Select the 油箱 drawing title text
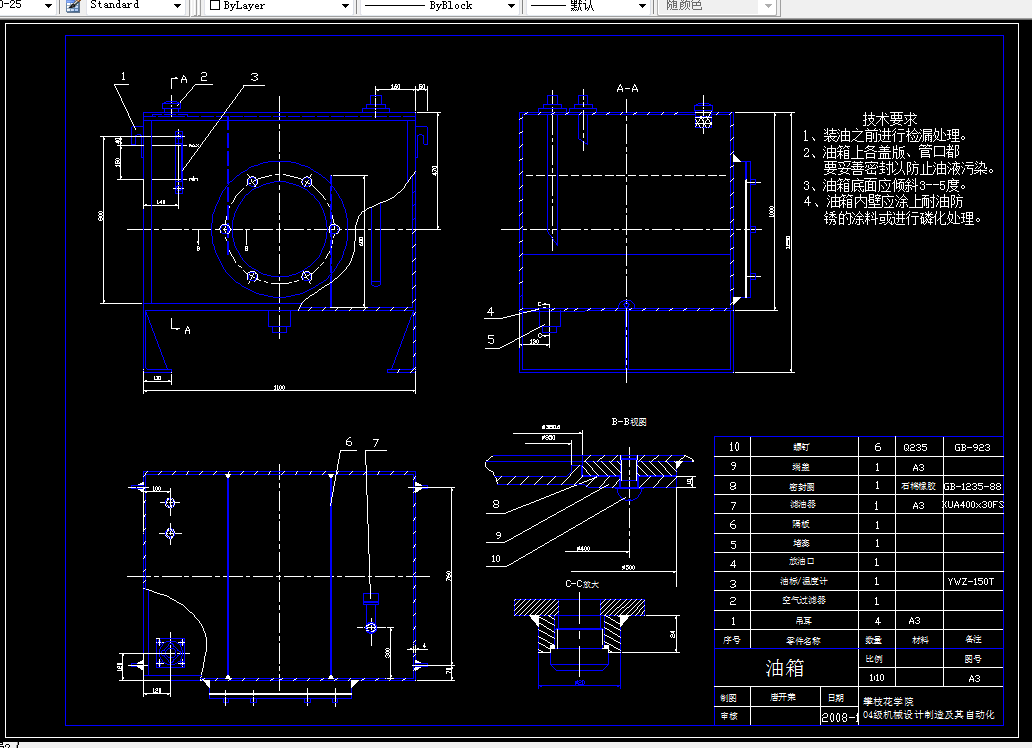 click(785, 668)
